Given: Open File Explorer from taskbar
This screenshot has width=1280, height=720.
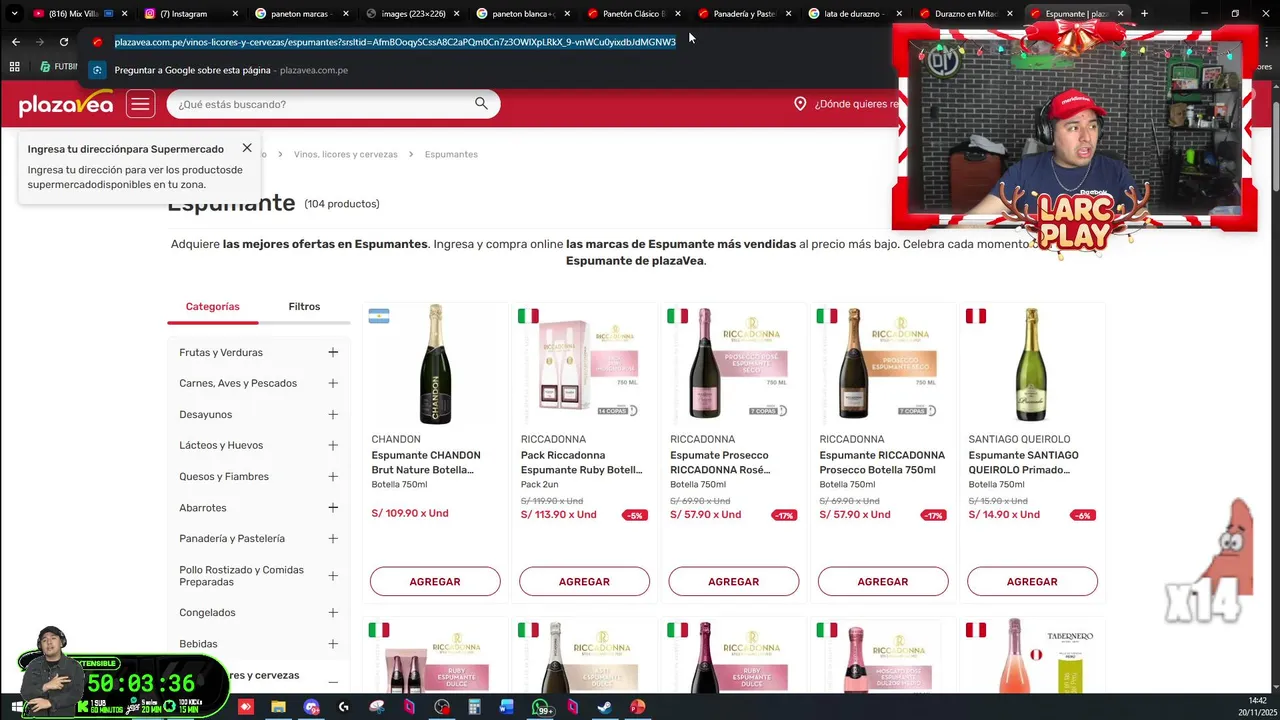Looking at the screenshot, I should tap(278, 707).
